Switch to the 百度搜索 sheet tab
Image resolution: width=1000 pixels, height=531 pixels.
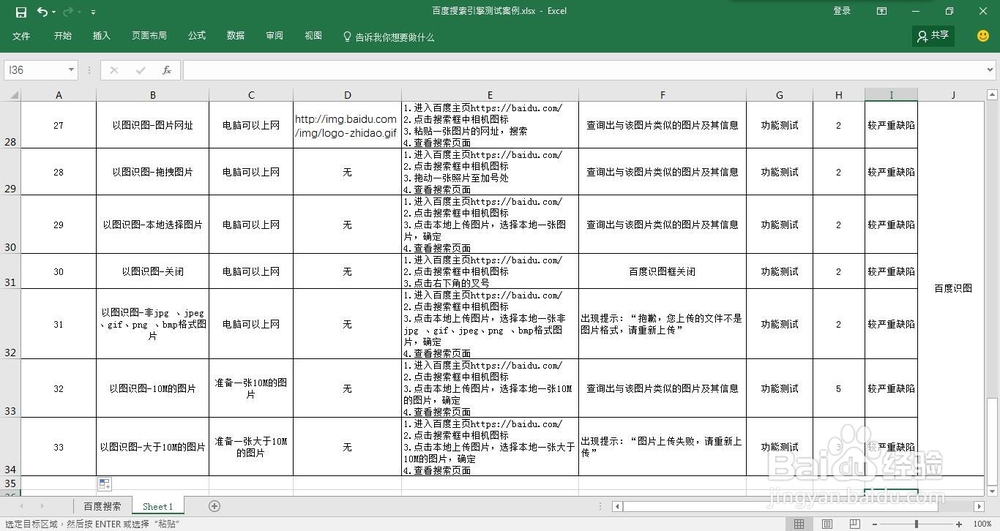point(102,506)
